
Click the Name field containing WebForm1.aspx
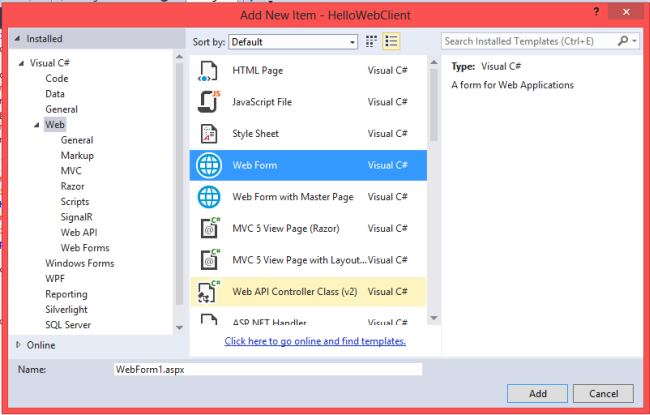pos(268,369)
